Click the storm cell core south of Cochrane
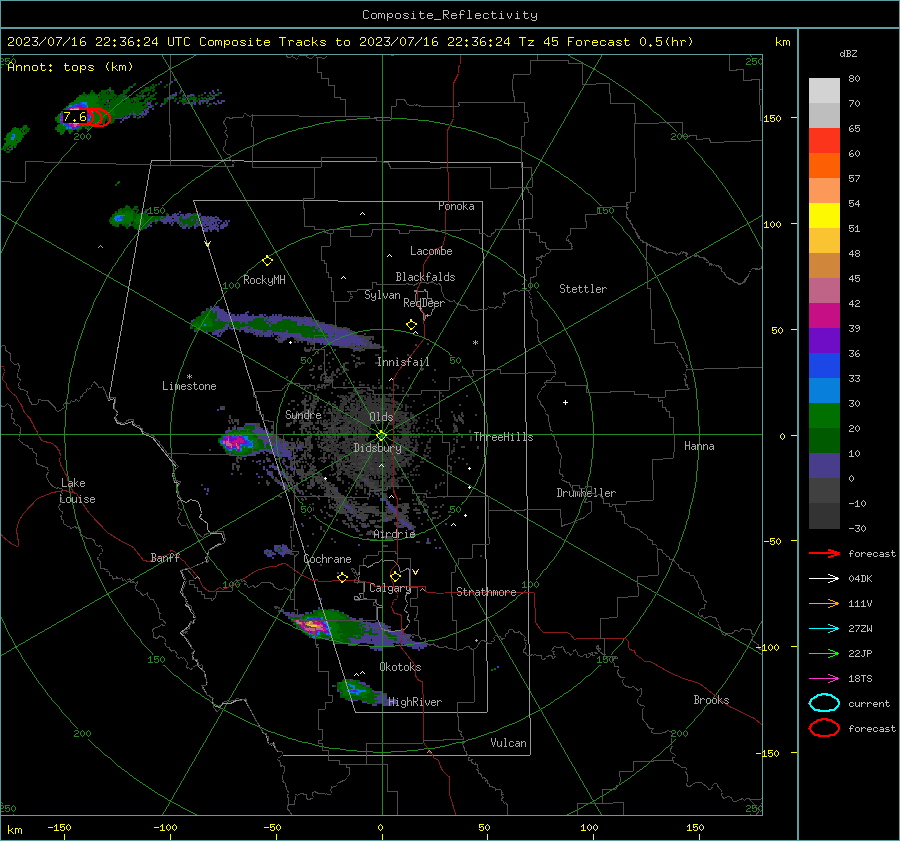 pyautogui.click(x=312, y=625)
